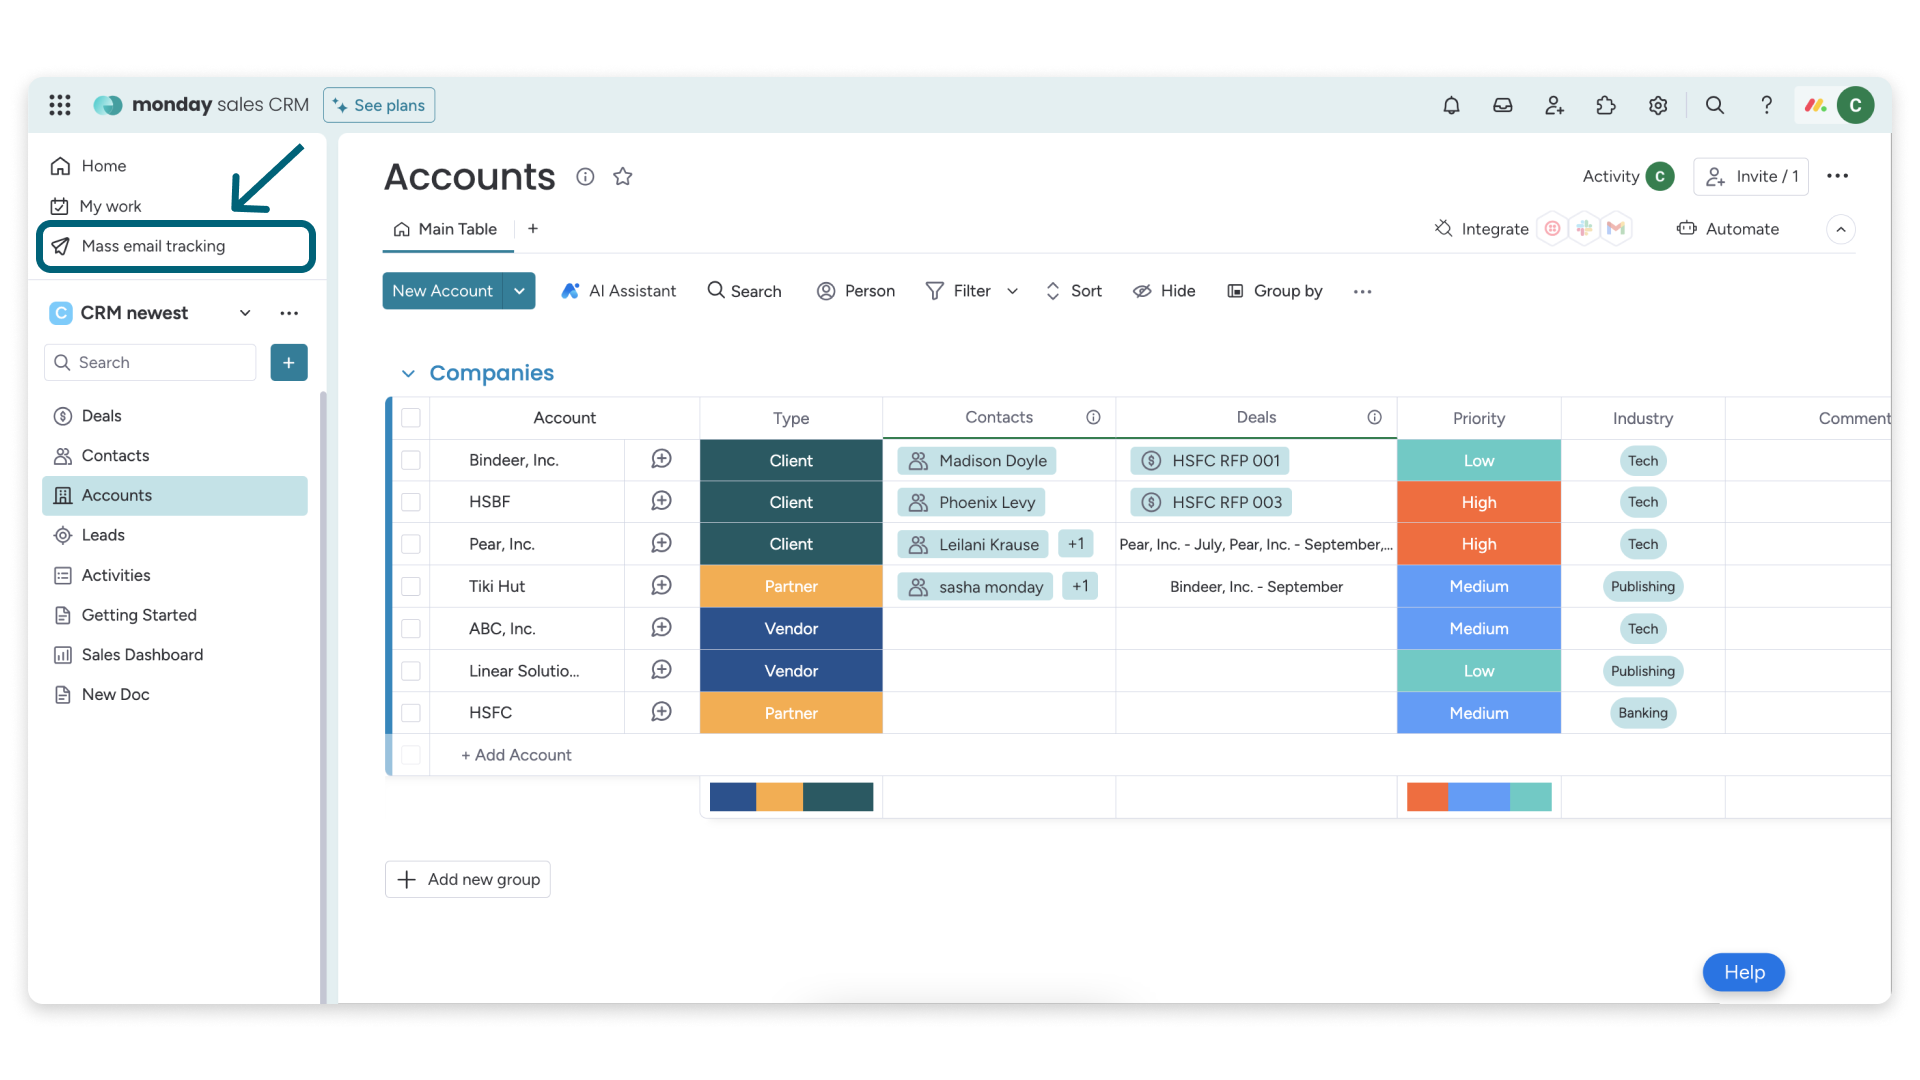Click the invite members icon in top bar
1920x1080 pixels.
coord(1554,105)
